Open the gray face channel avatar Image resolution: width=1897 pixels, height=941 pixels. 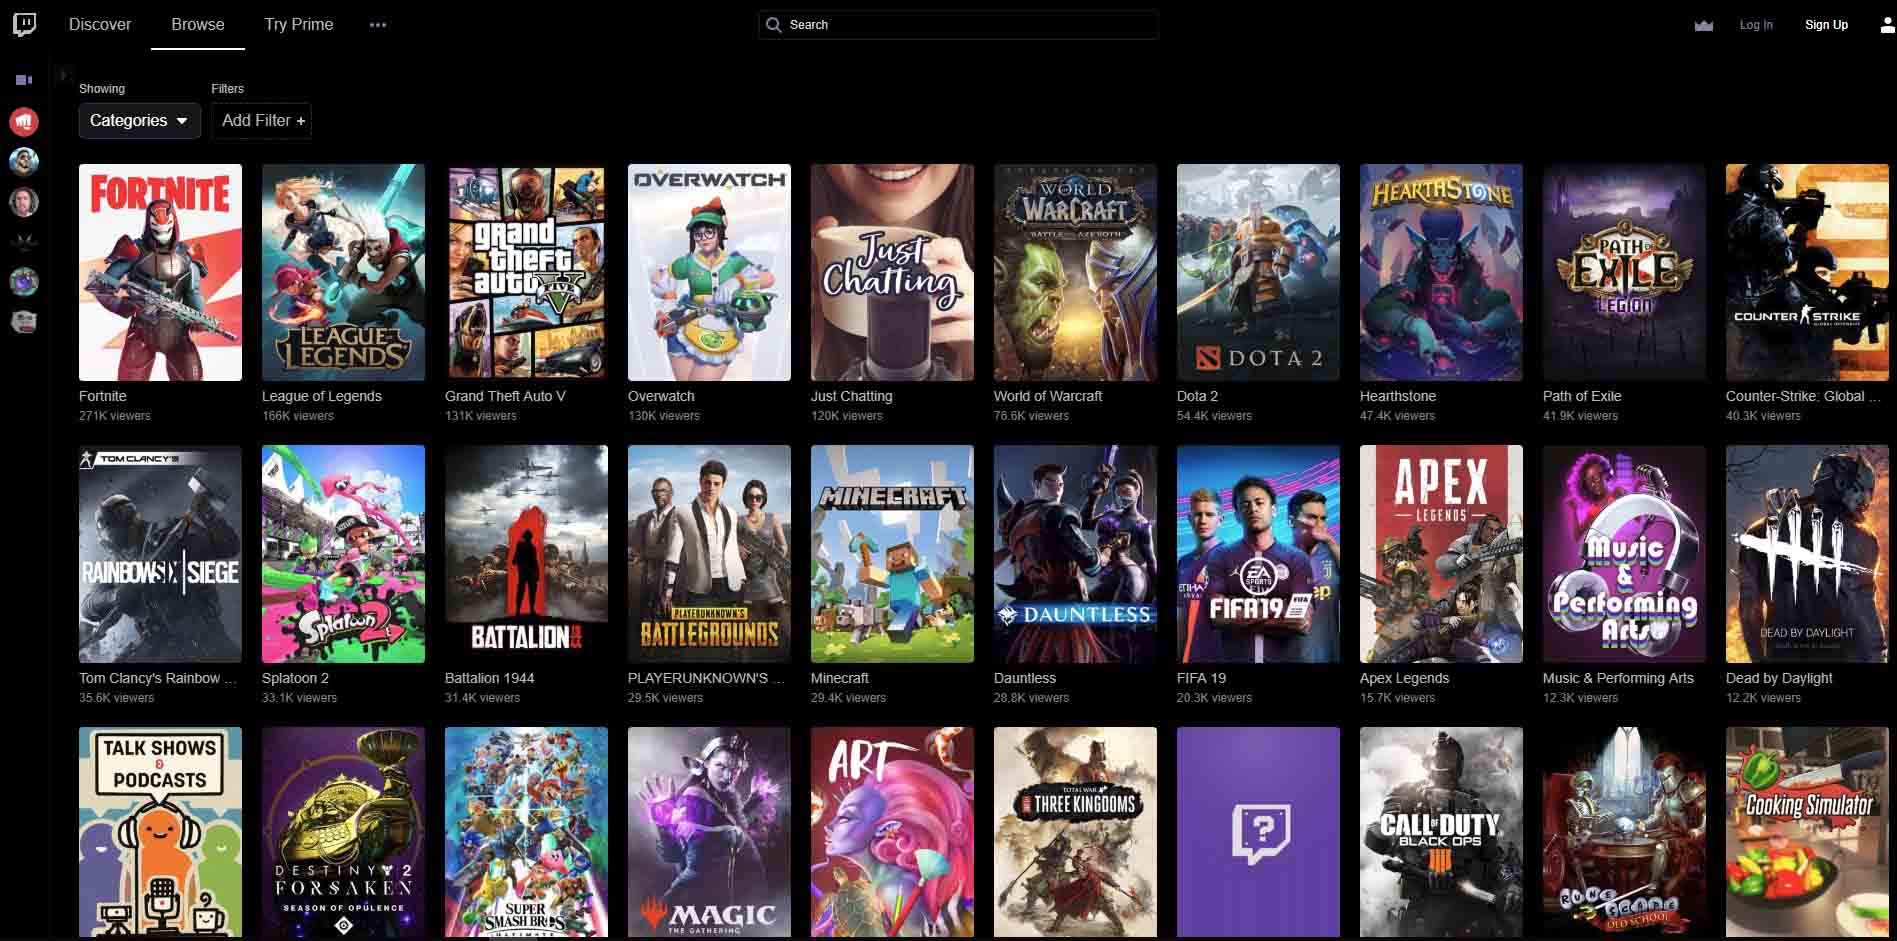[x=24, y=322]
